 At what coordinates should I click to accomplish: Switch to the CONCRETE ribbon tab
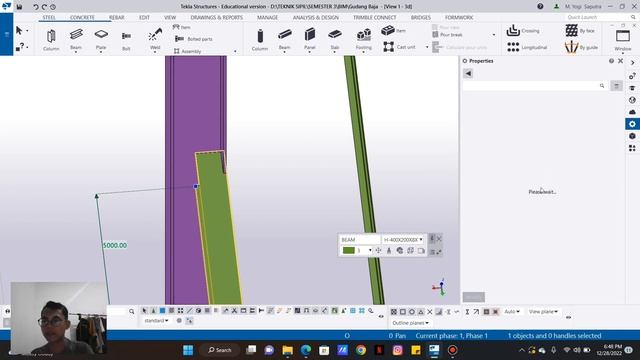click(x=82, y=18)
